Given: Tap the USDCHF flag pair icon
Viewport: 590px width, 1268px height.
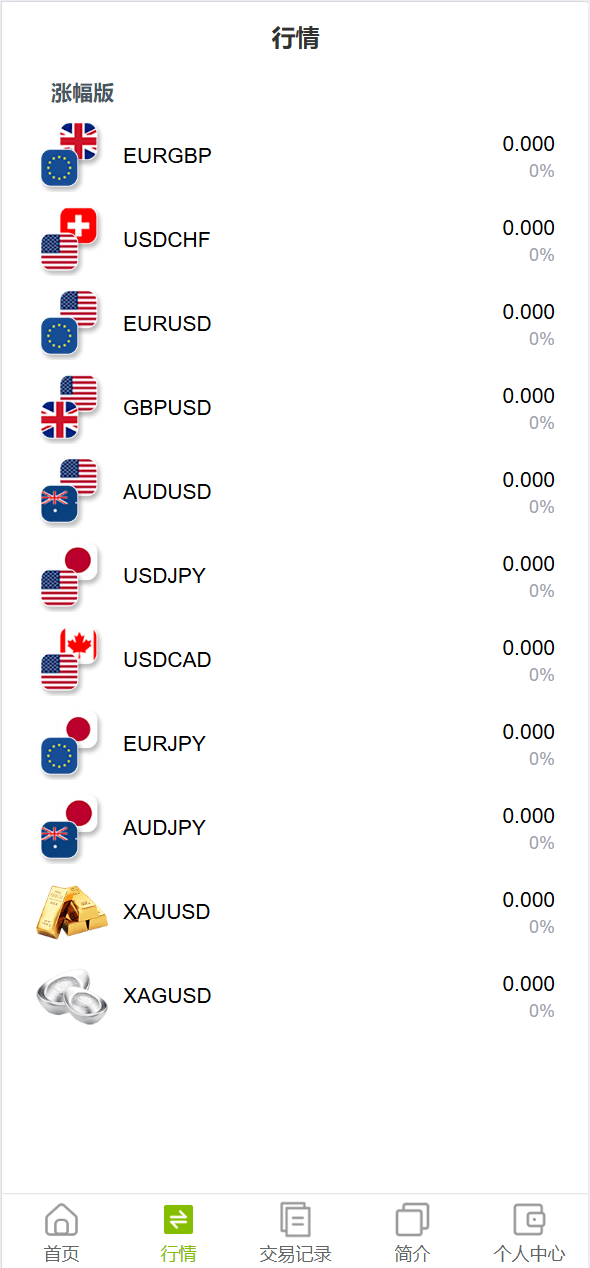Looking at the screenshot, I should click(x=70, y=240).
